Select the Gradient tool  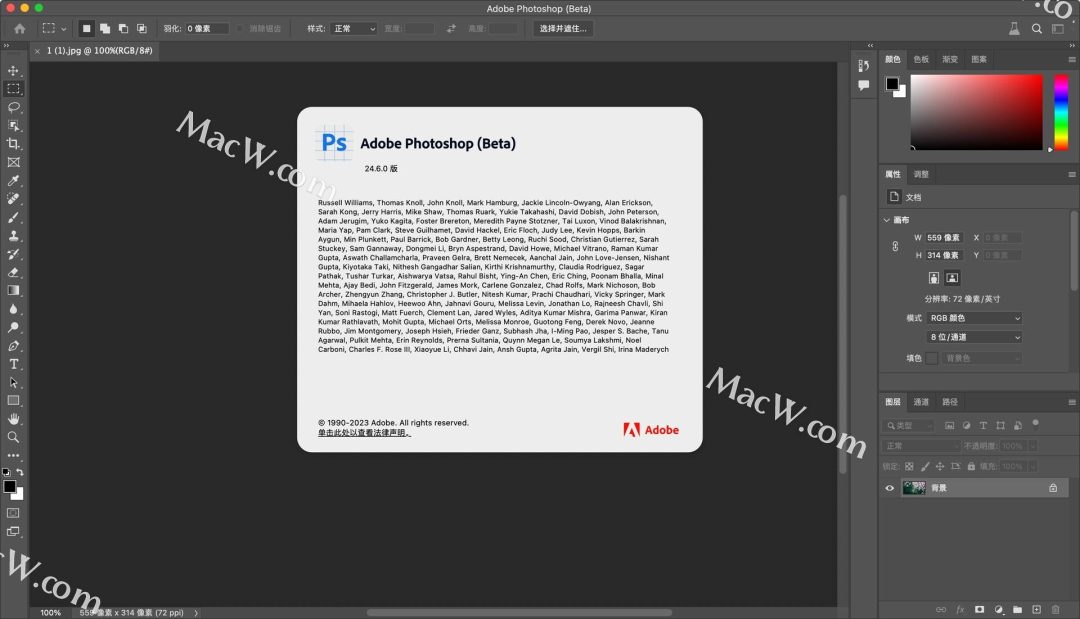(13, 291)
